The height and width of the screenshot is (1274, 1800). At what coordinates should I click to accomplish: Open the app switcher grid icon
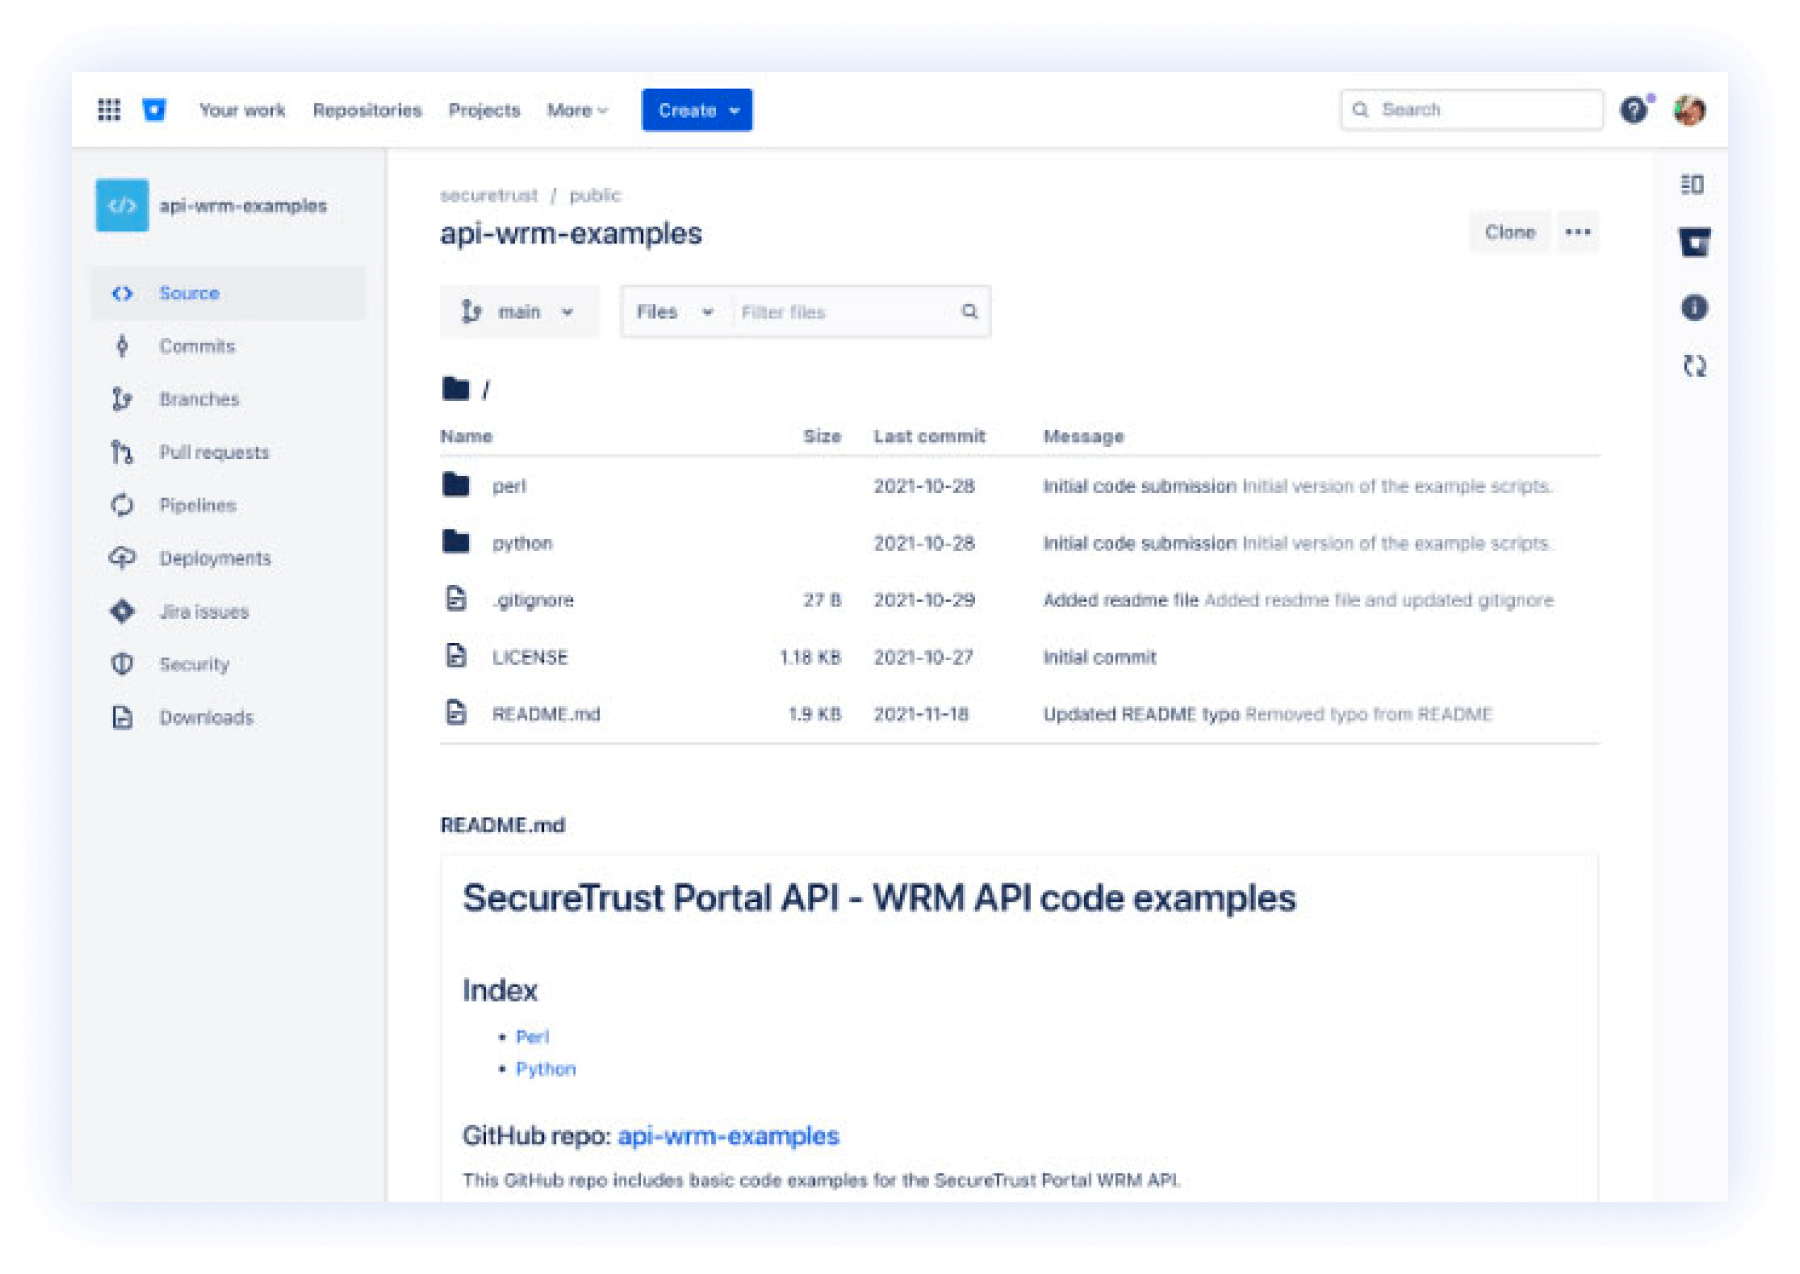click(x=109, y=110)
